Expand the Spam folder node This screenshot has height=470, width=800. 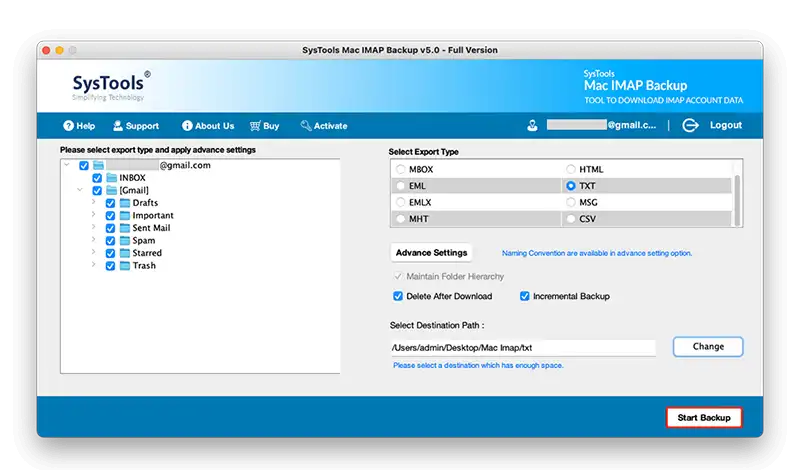point(93,239)
